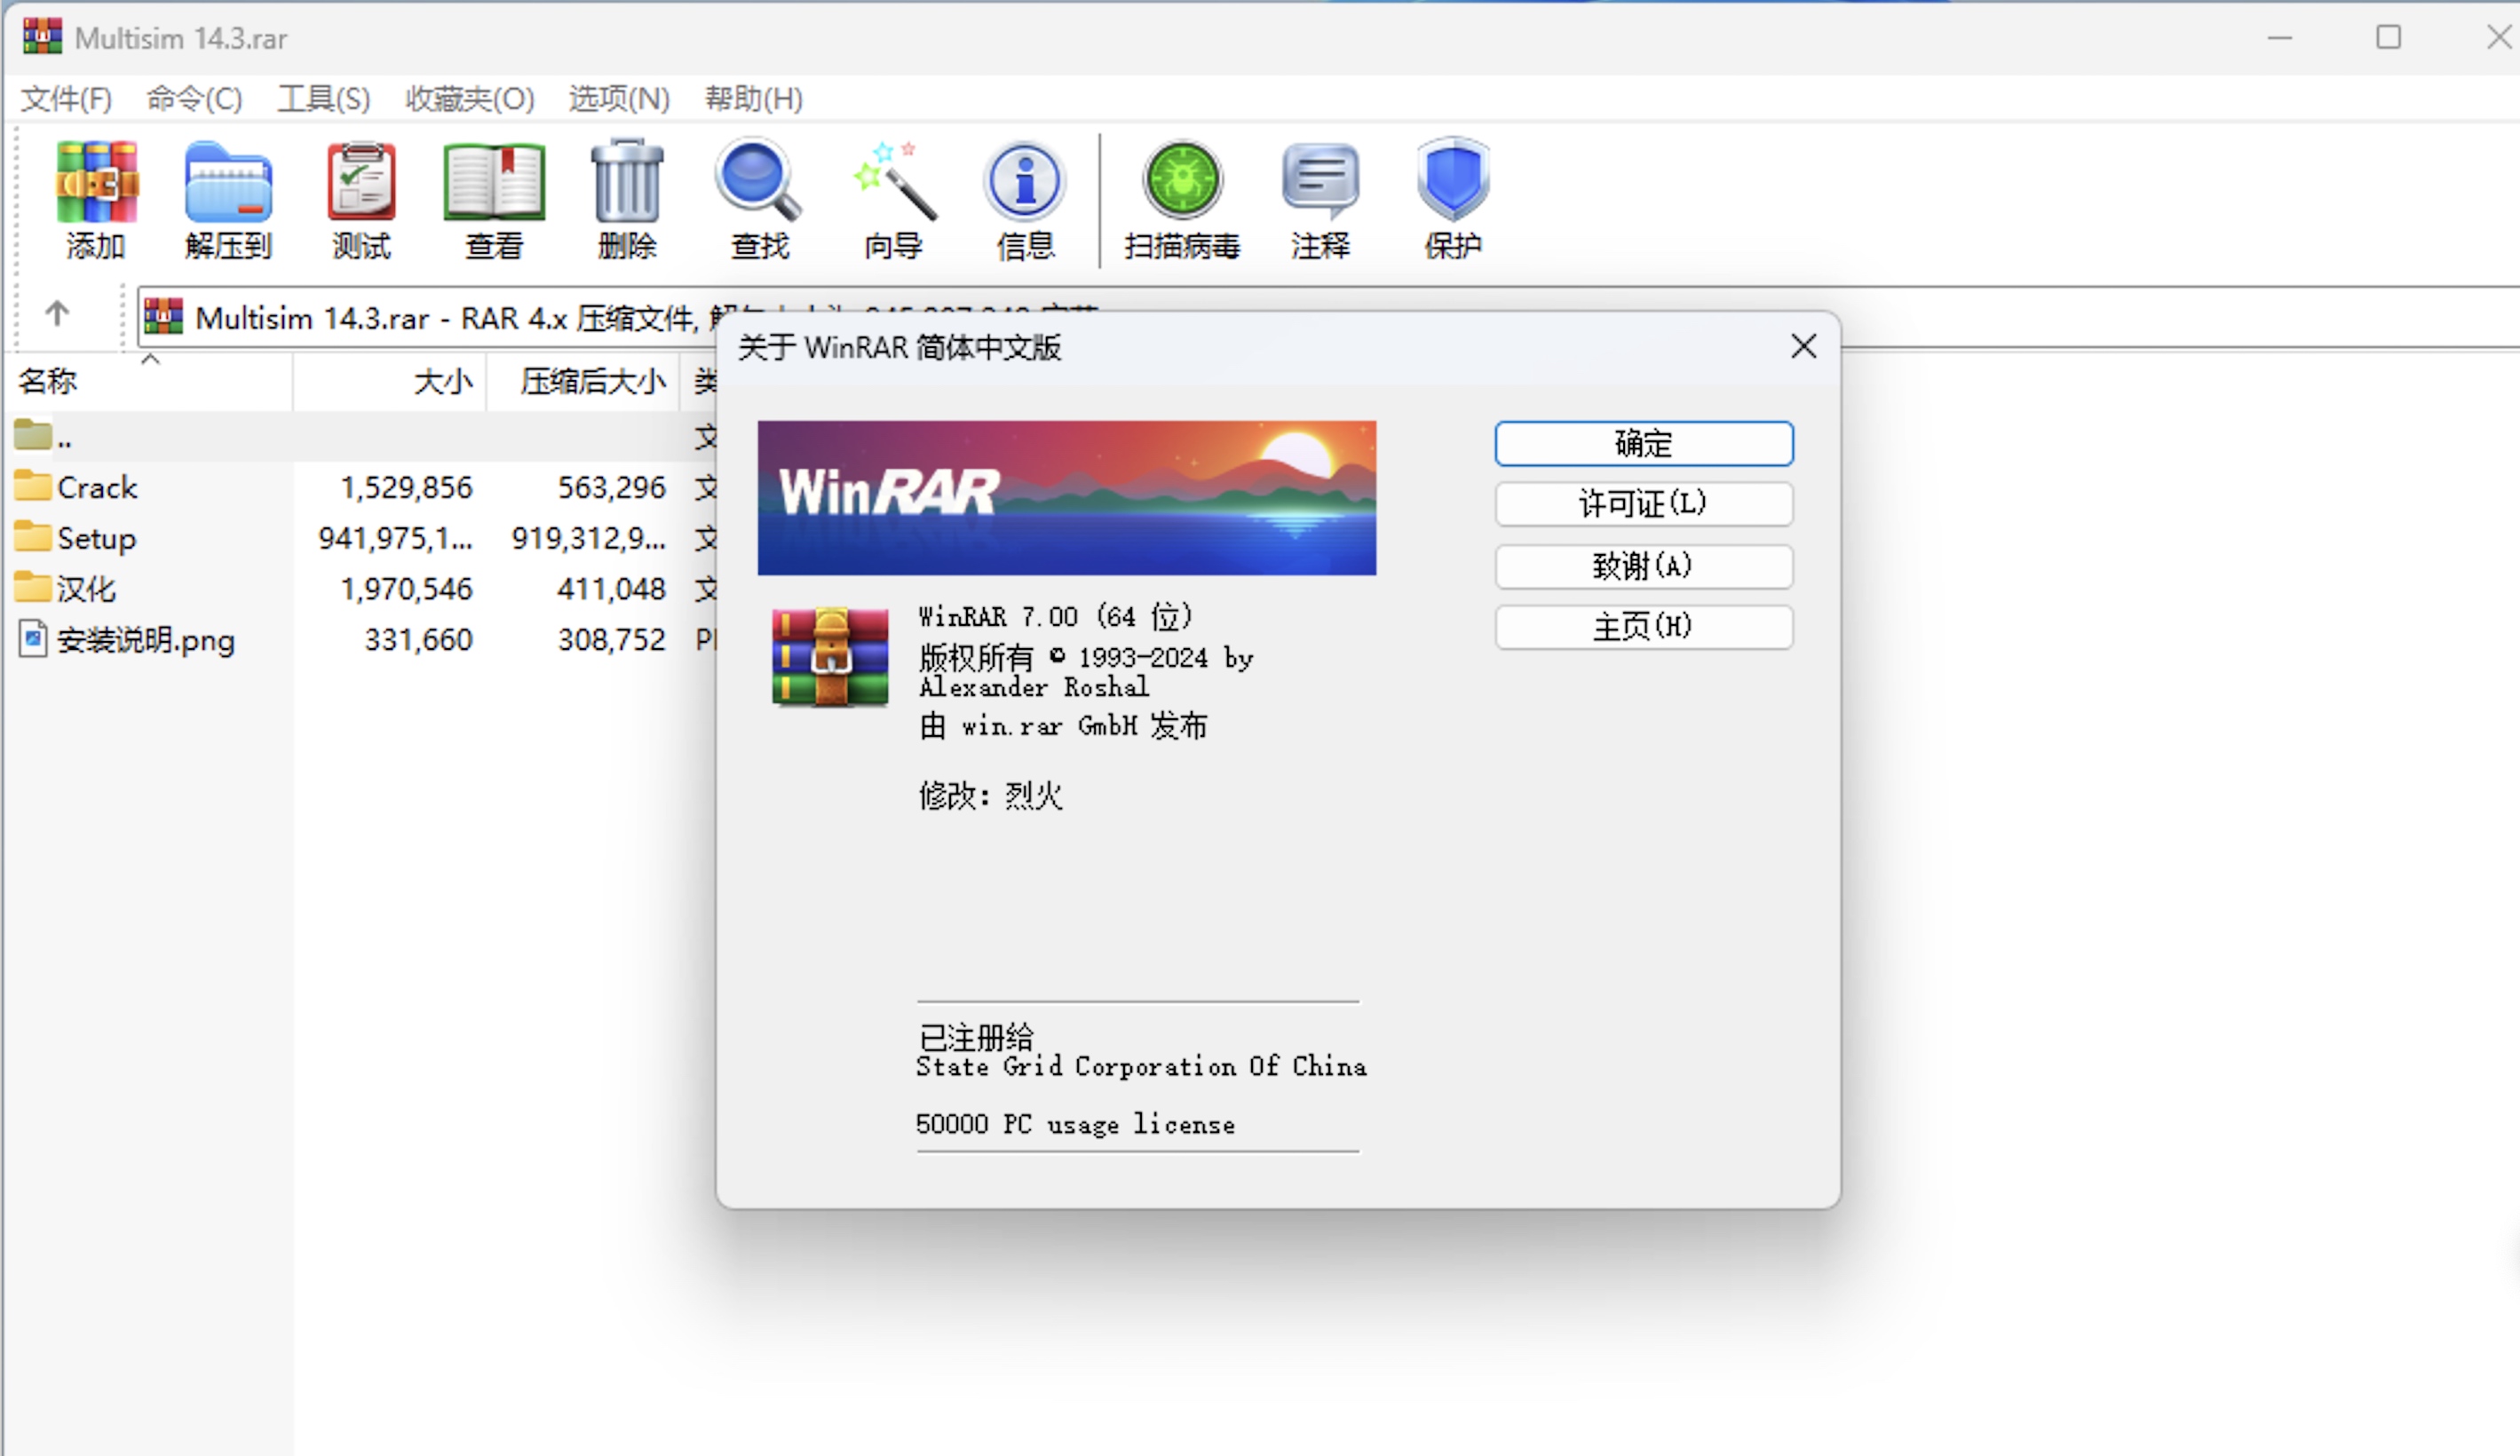The width and height of the screenshot is (2520, 1456).
Task: Click the 删除 (Delete) icon
Action: (x=626, y=198)
